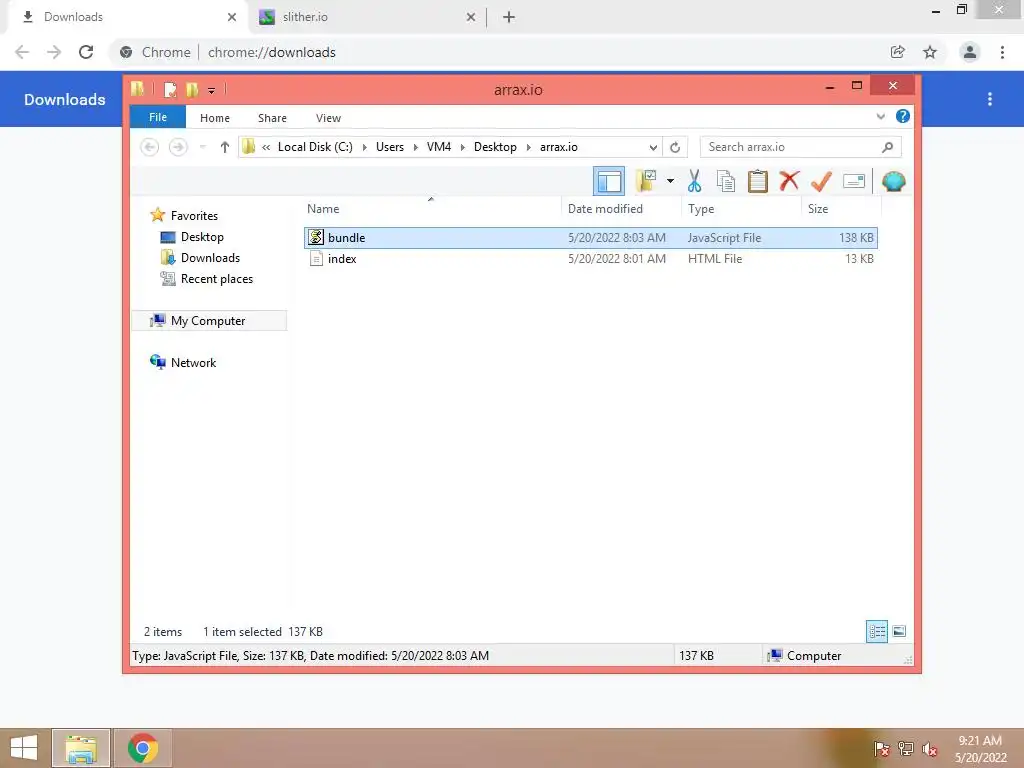The image size is (1024, 768).
Task: Open Chrome three-dot main menu
Action: tap(1002, 52)
